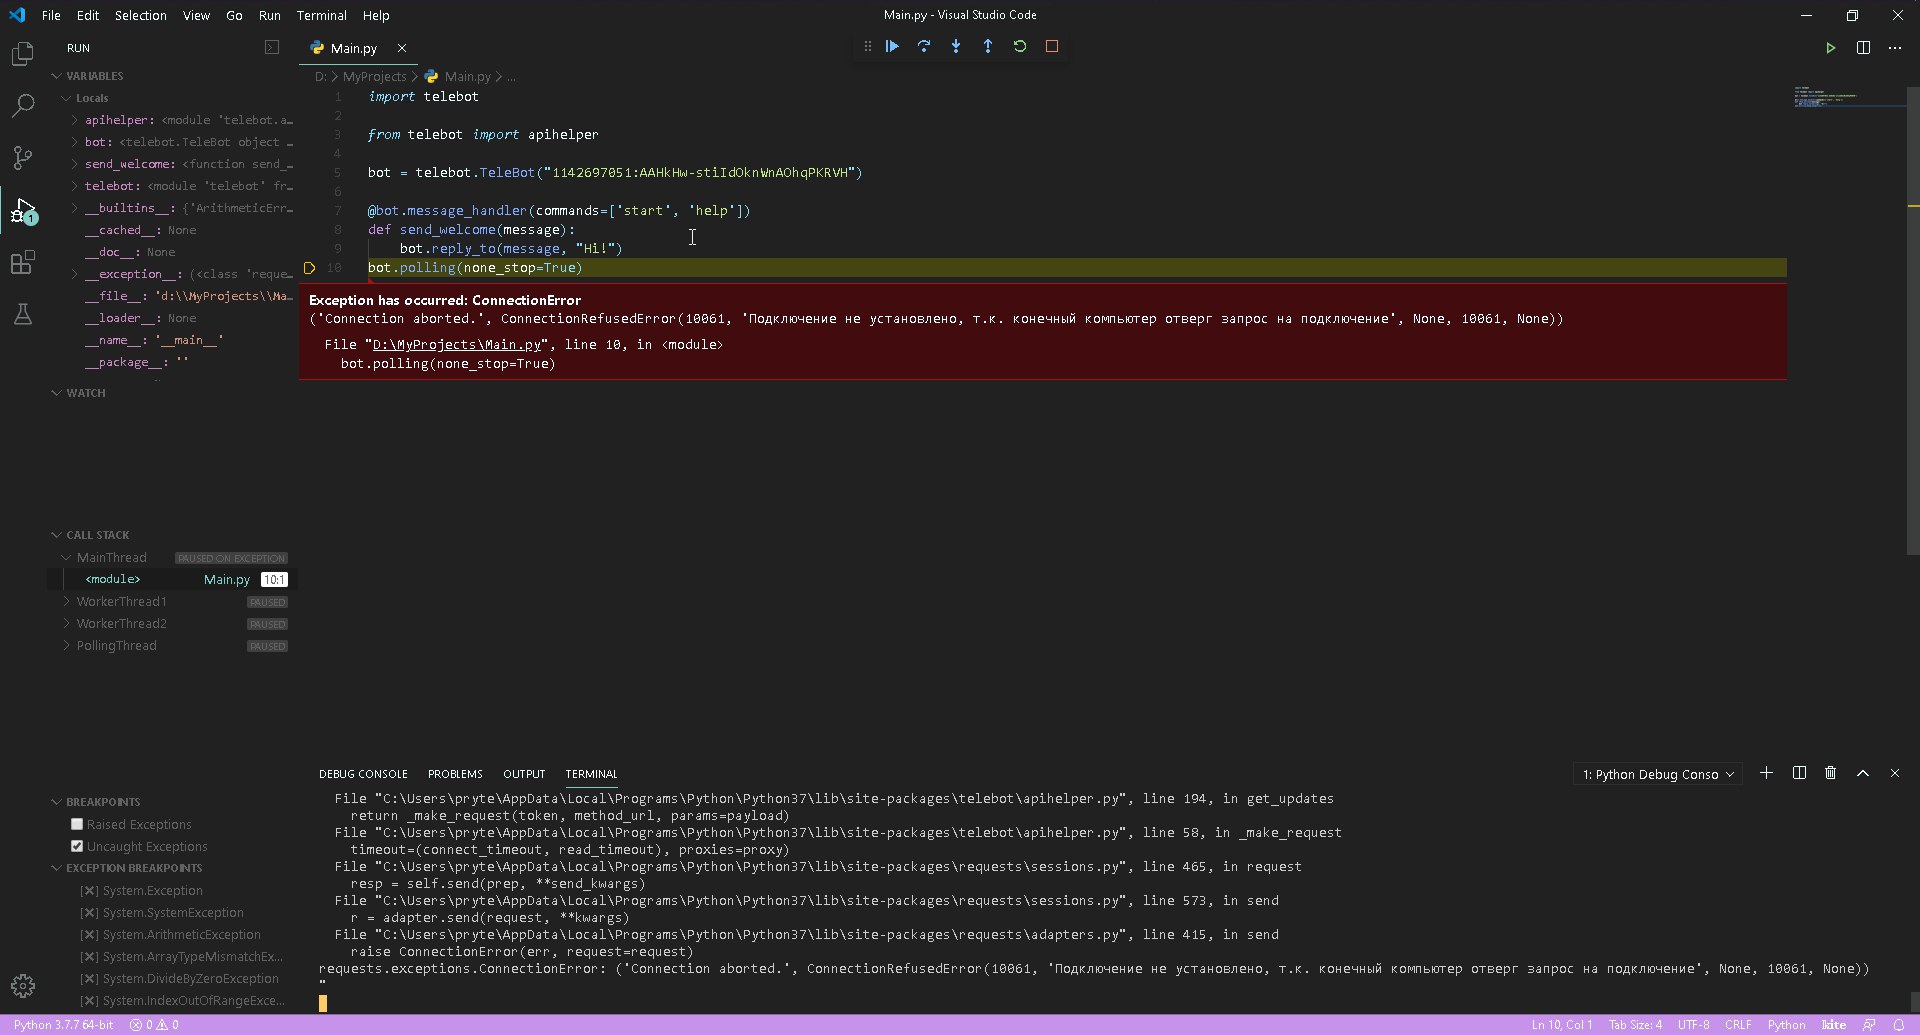This screenshot has height=1035, width=1920.
Task: Open the Search view in activity bar
Action: (22, 105)
